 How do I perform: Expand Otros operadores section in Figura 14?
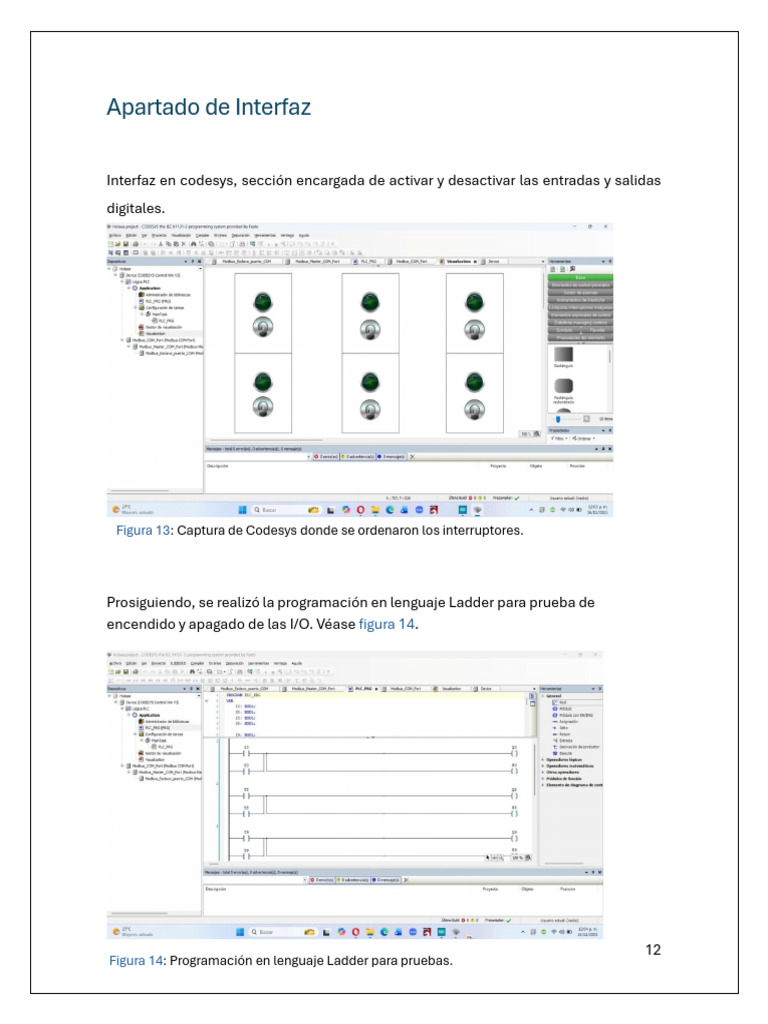pos(543,772)
